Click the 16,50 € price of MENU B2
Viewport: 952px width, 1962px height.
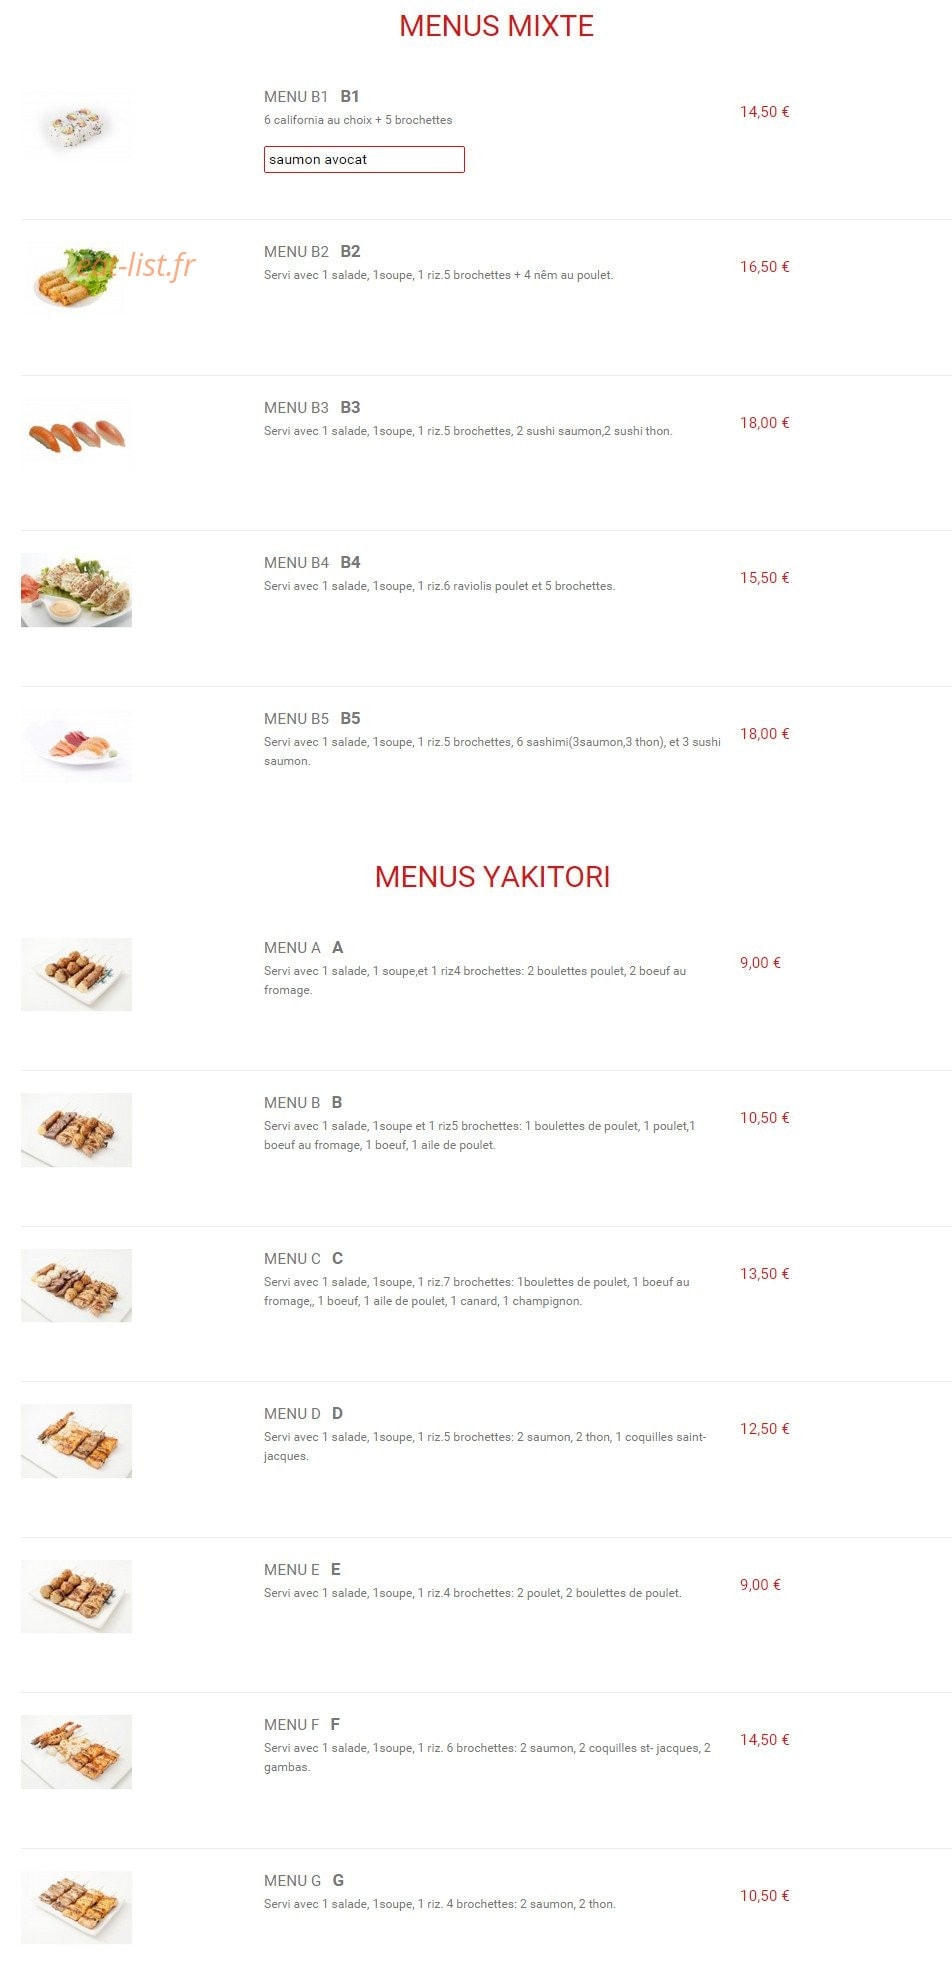765,267
